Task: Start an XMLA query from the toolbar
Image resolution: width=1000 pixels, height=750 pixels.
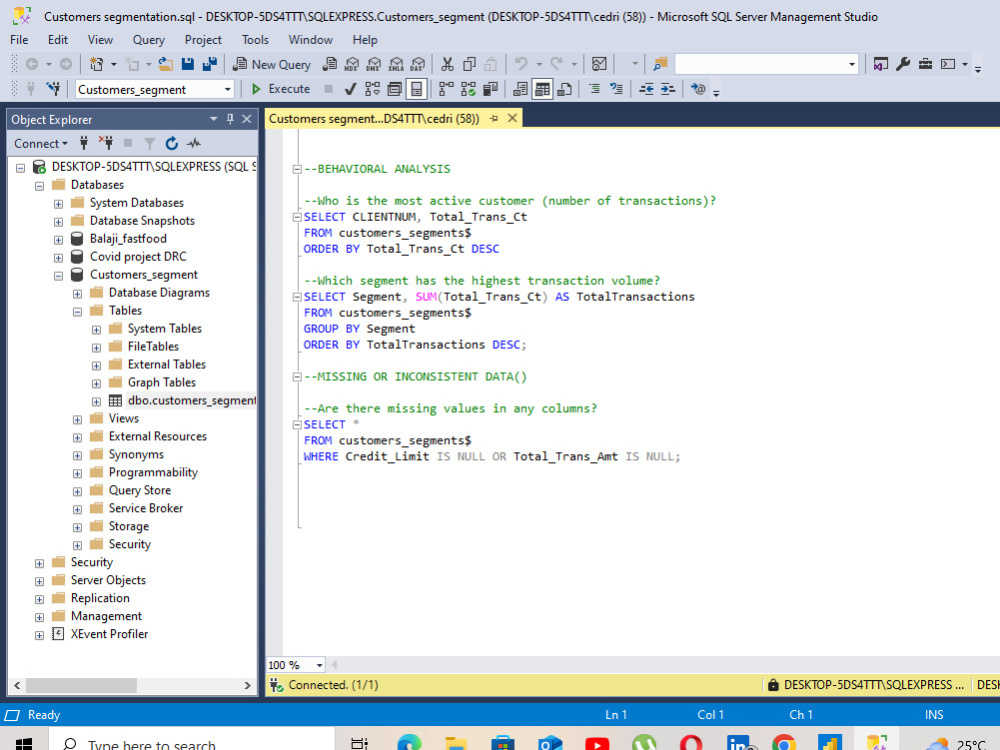Action: tap(396, 64)
